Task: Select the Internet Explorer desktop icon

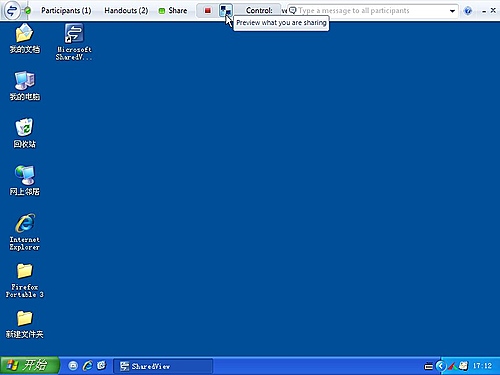Action: tap(25, 232)
